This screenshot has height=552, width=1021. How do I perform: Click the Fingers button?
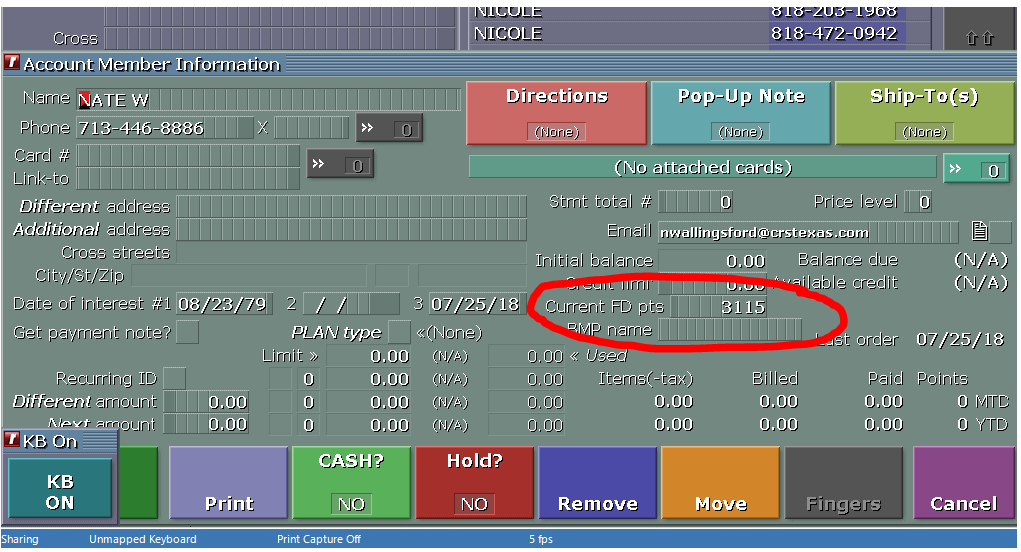843,482
